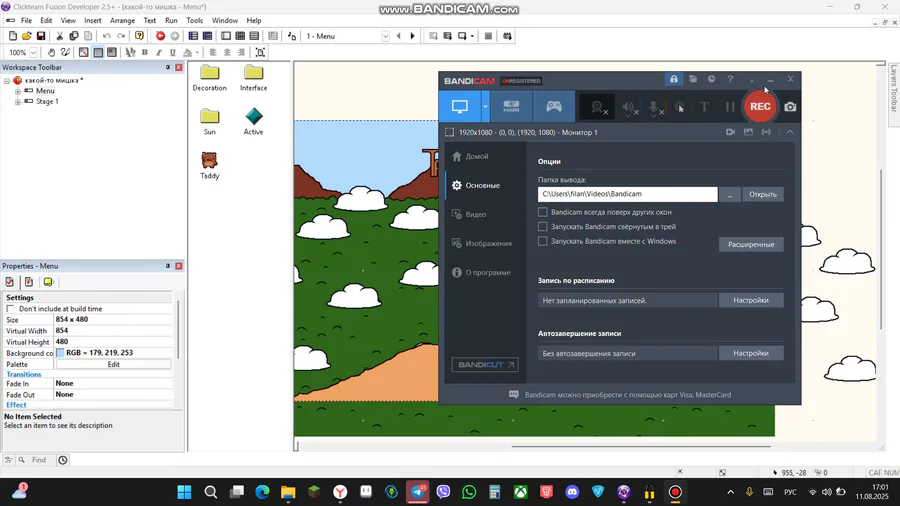
Task: Open the Decoration folder in library
Action: click(x=210, y=77)
